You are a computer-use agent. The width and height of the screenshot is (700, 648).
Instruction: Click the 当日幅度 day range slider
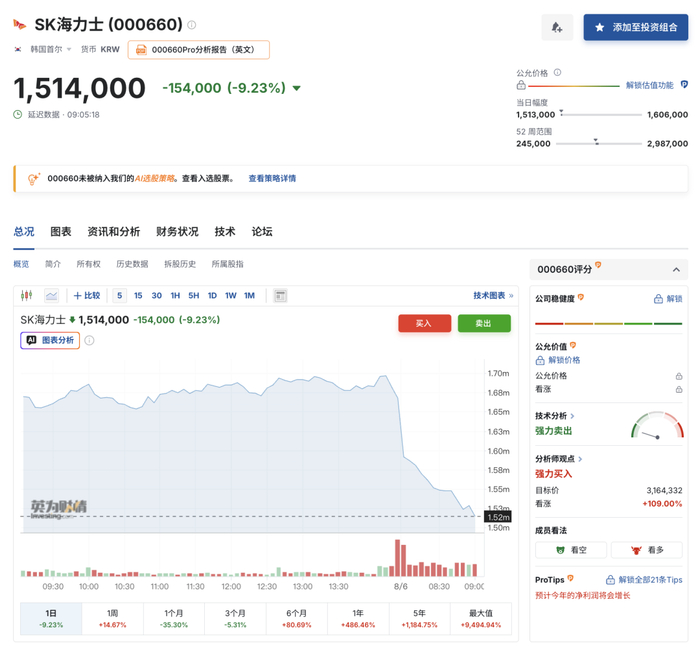tap(601, 114)
